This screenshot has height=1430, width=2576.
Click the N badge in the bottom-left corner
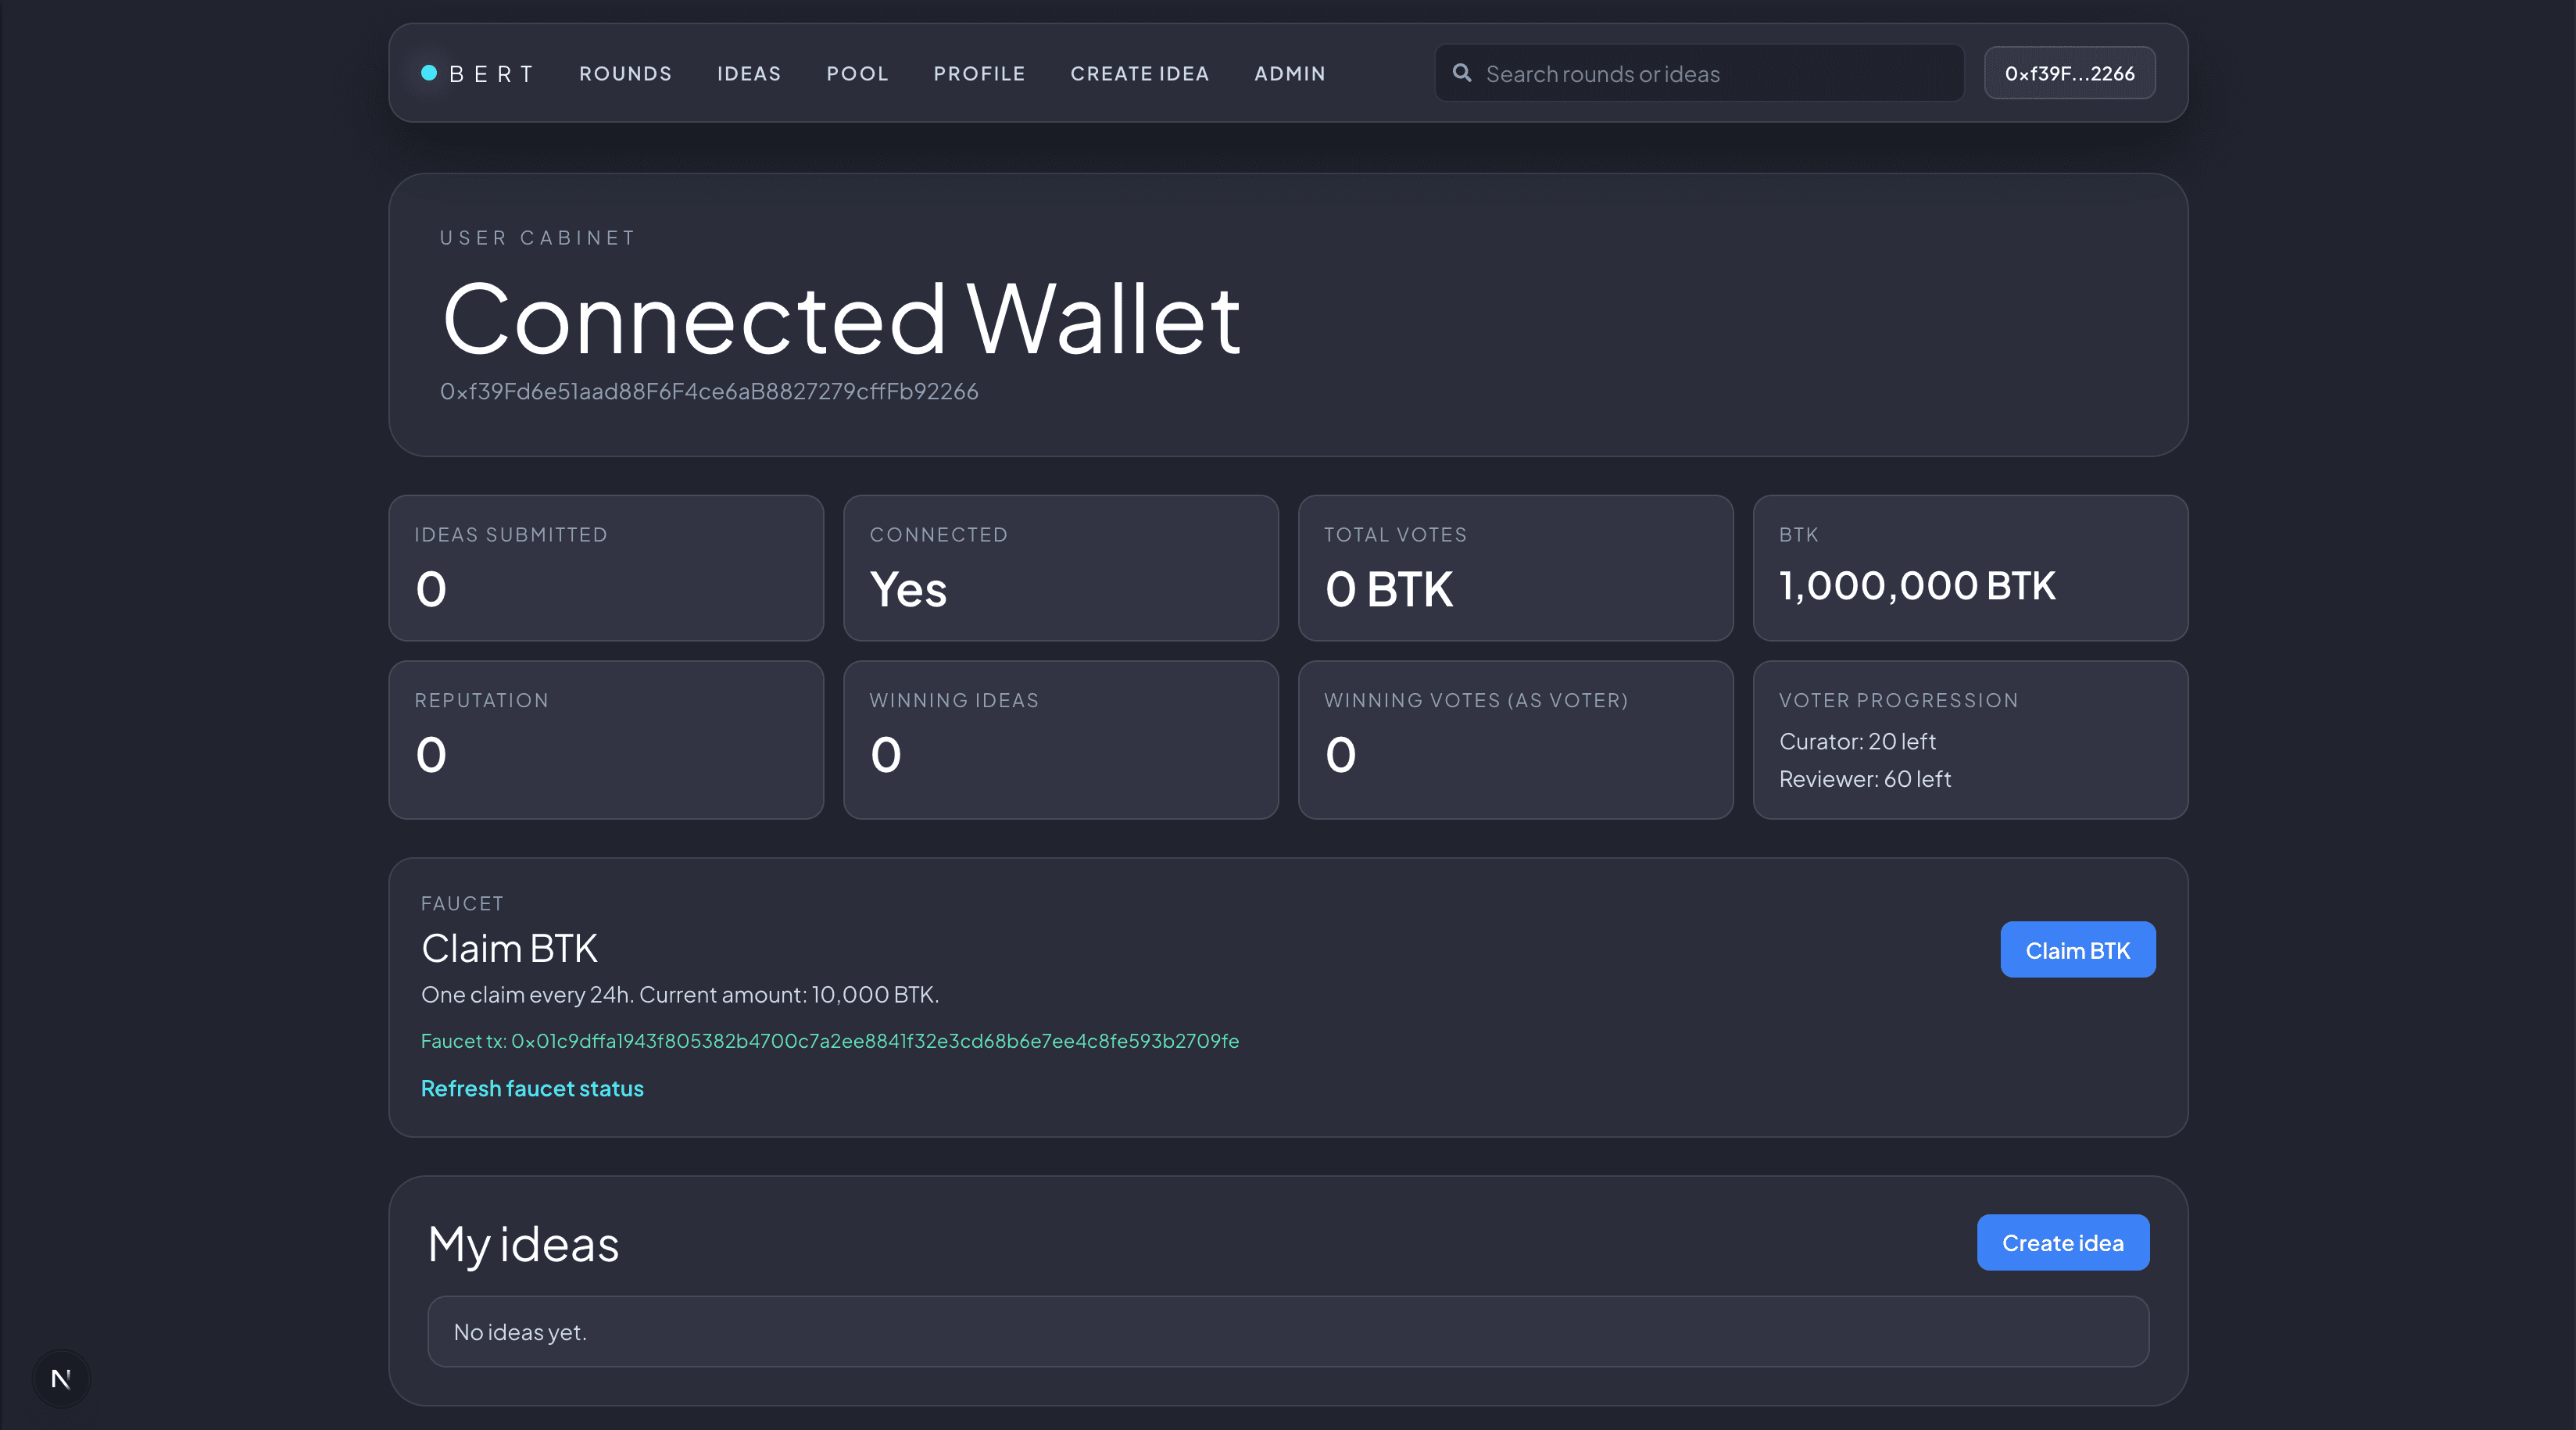click(x=60, y=1378)
